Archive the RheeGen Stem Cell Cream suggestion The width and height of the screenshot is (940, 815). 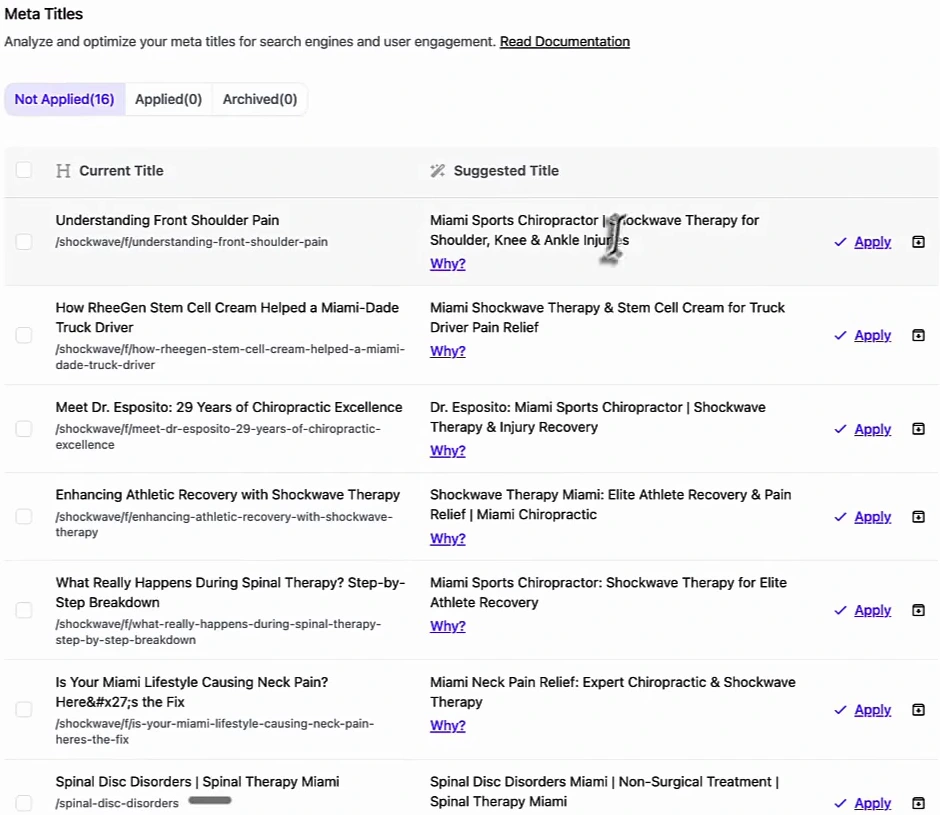[x=918, y=335]
